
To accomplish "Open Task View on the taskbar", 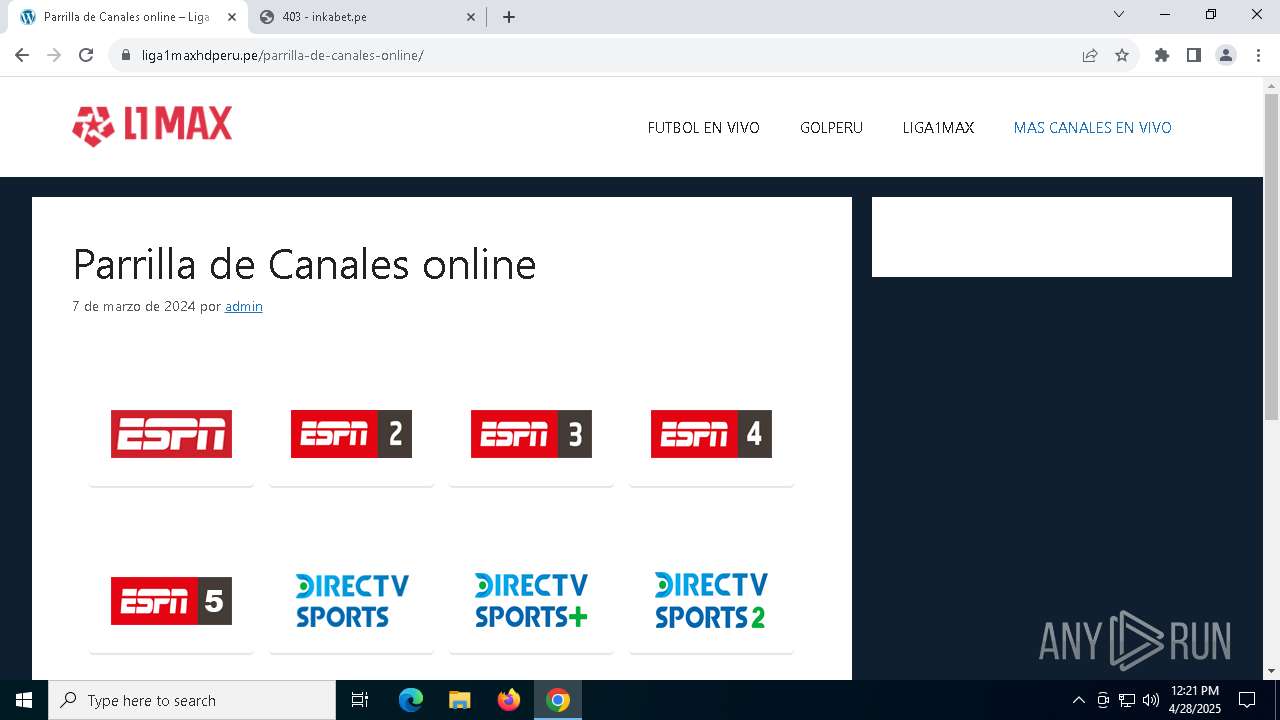I will (x=360, y=700).
